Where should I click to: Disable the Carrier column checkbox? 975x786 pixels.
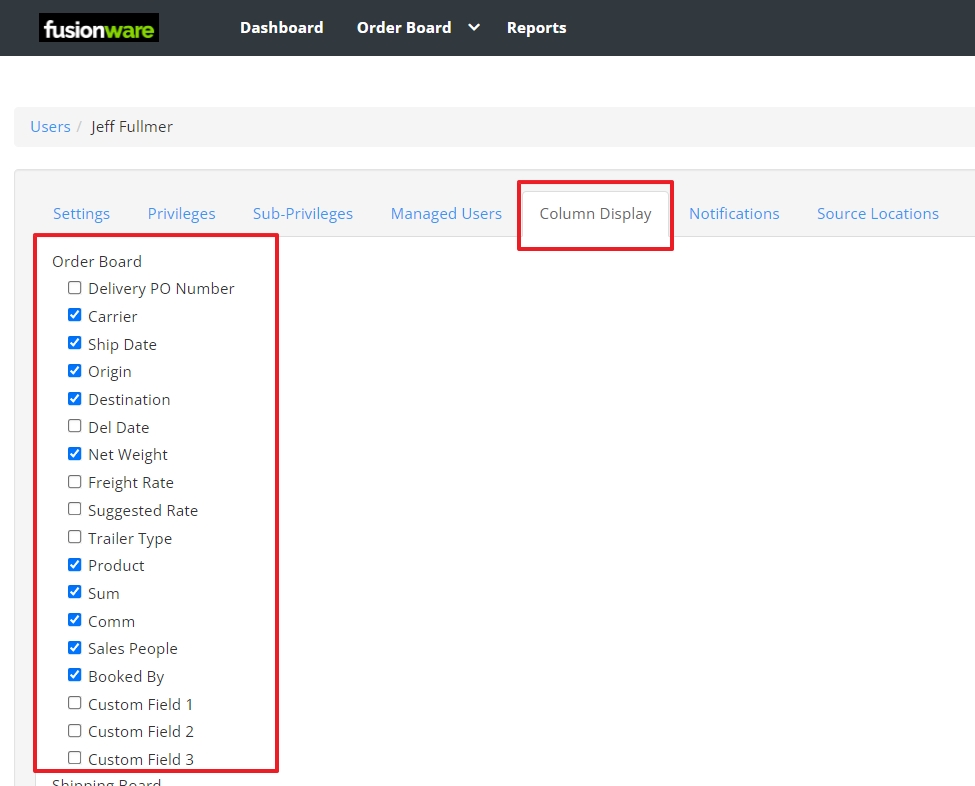pos(74,314)
